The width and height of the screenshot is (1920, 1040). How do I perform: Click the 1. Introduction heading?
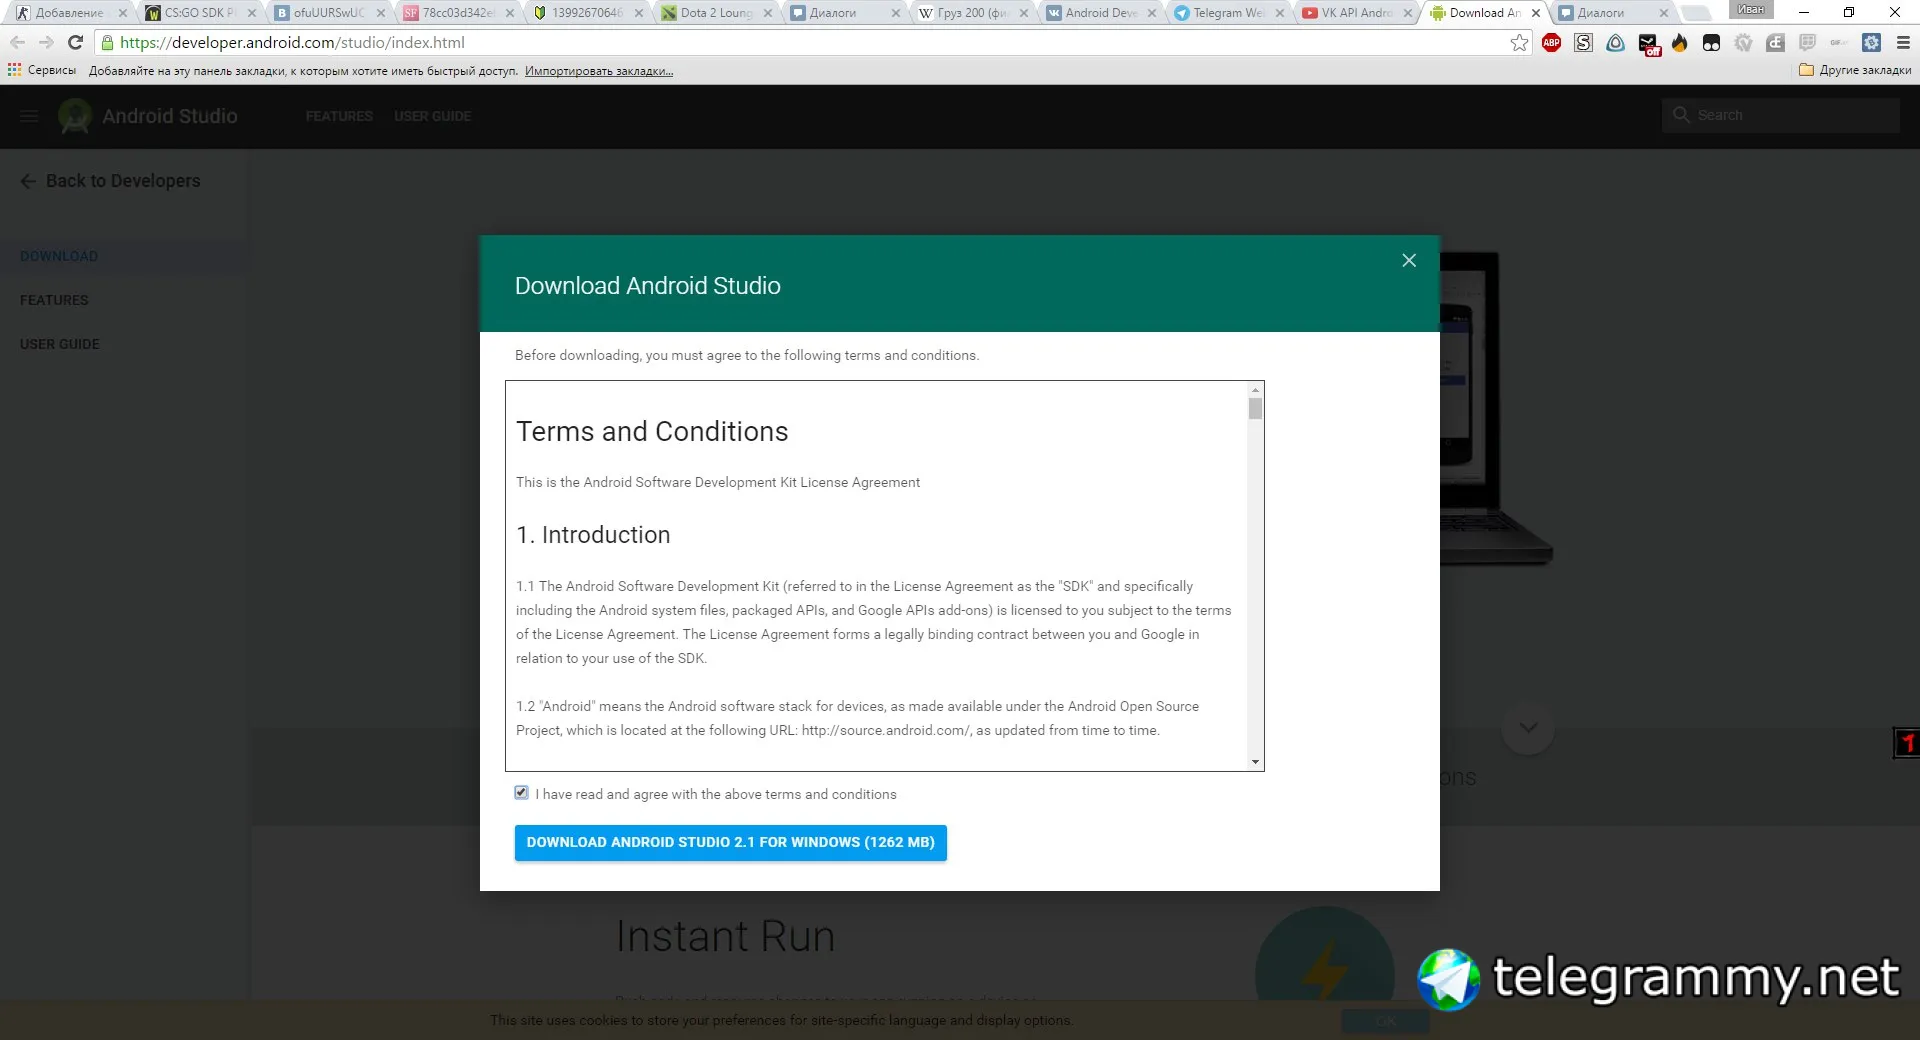[x=593, y=535]
